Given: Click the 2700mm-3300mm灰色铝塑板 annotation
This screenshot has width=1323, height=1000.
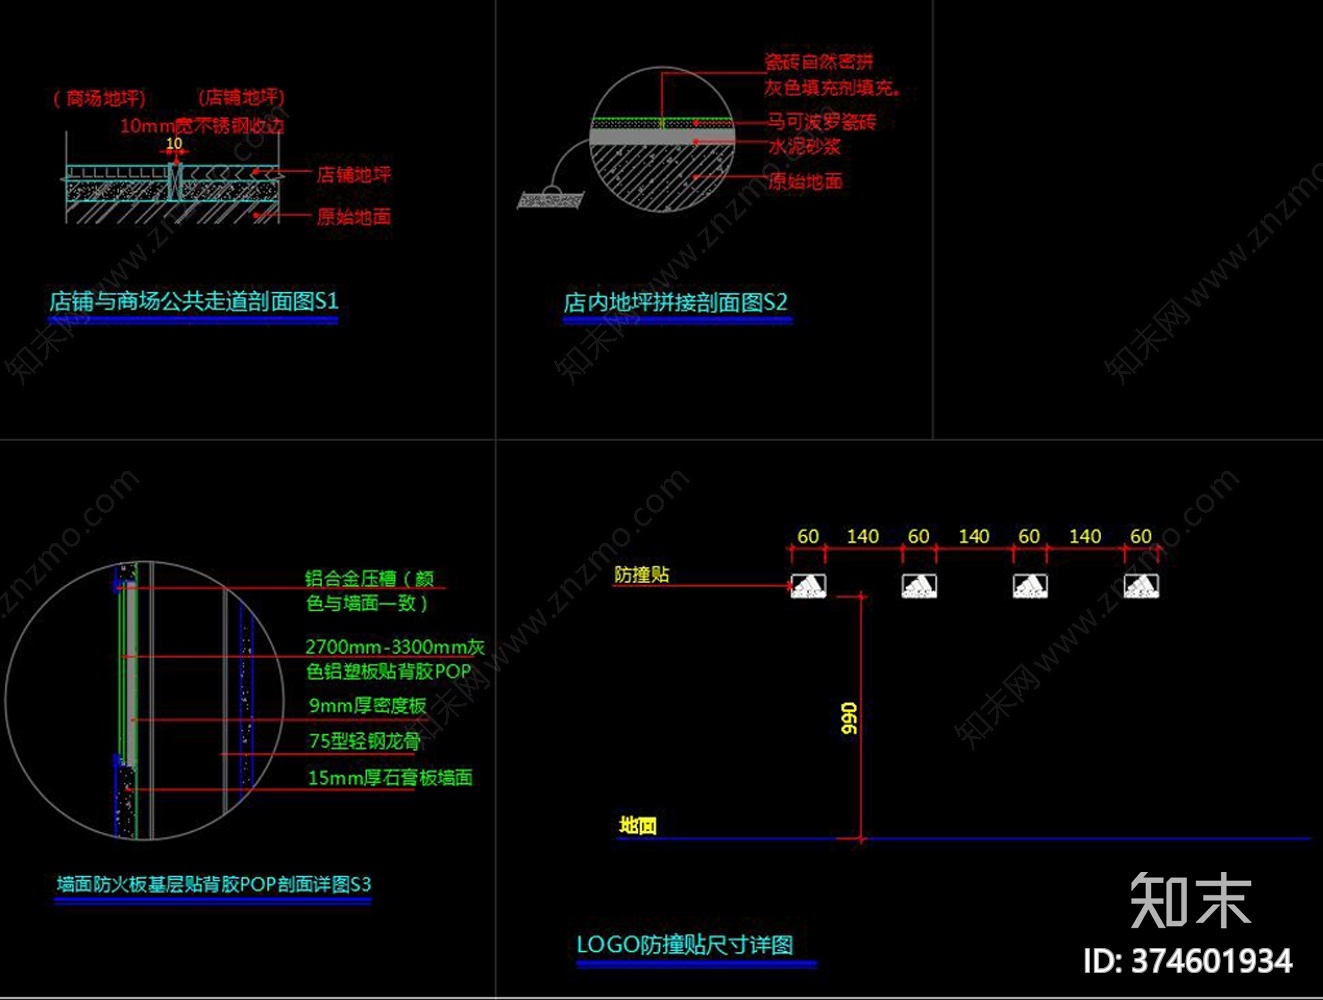Looking at the screenshot, I should pos(395,659).
